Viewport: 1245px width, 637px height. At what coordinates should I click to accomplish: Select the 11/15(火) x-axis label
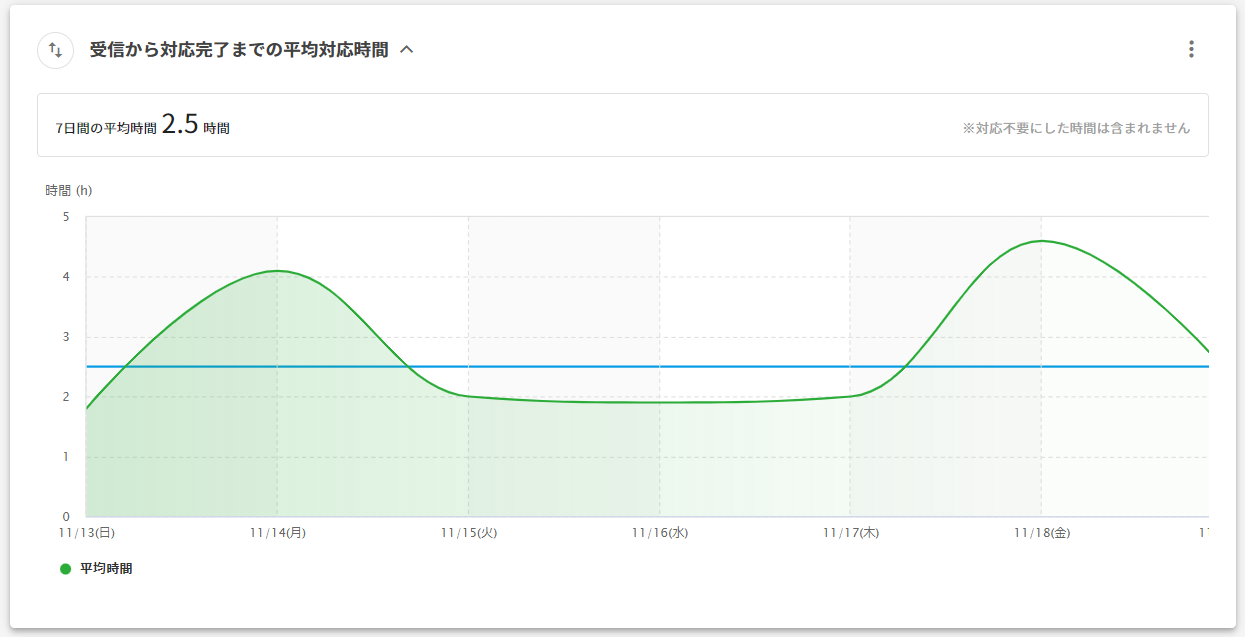469,533
